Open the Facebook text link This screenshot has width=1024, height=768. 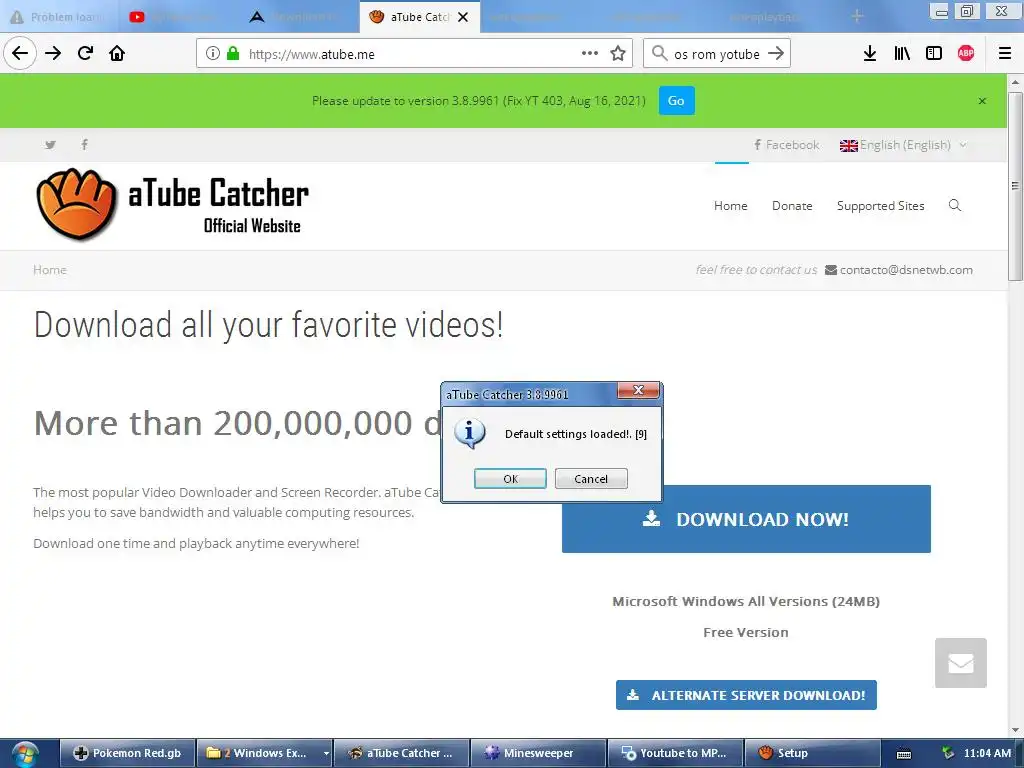click(786, 145)
